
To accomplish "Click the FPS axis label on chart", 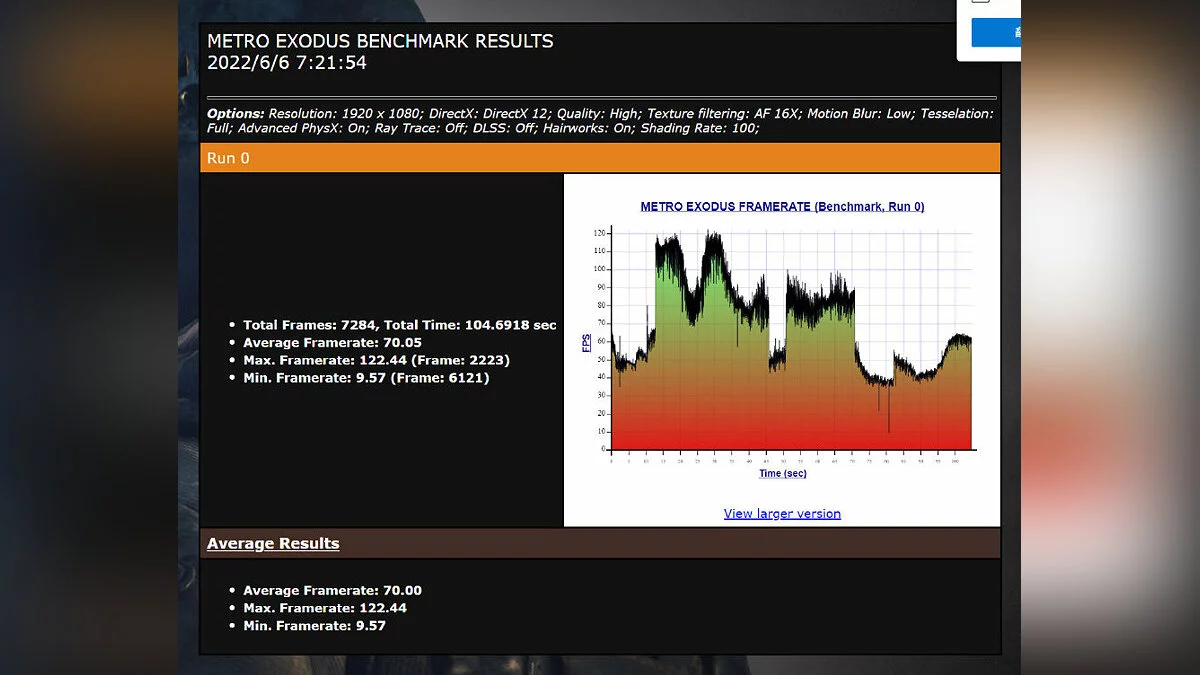I will [586, 343].
